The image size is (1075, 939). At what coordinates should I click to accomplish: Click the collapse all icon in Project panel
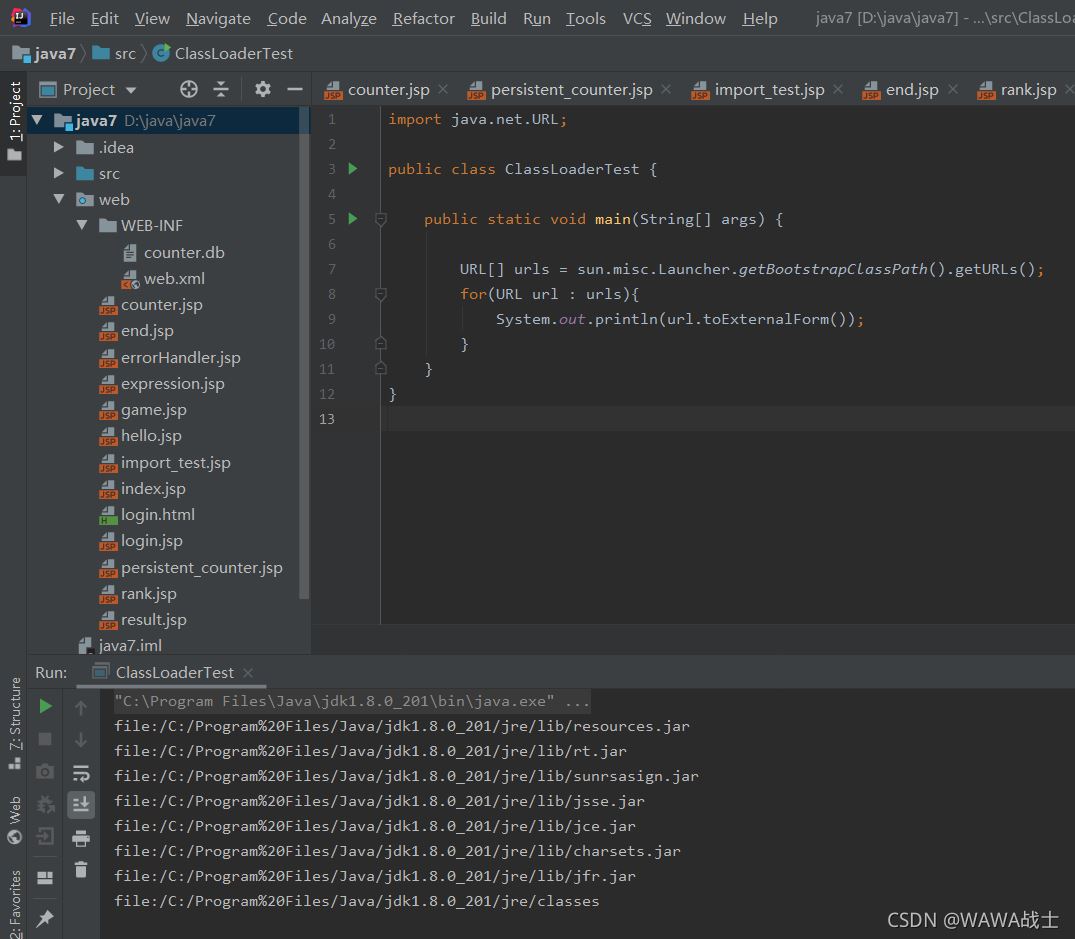(221, 90)
